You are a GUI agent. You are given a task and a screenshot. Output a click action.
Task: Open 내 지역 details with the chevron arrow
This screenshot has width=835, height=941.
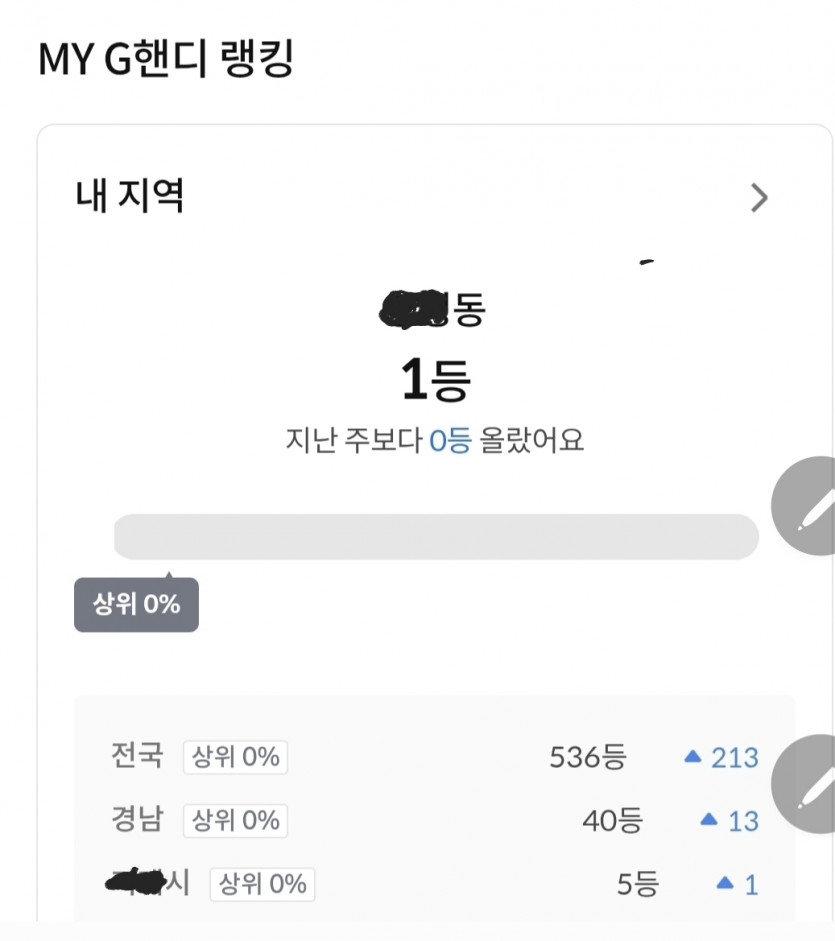tap(759, 198)
